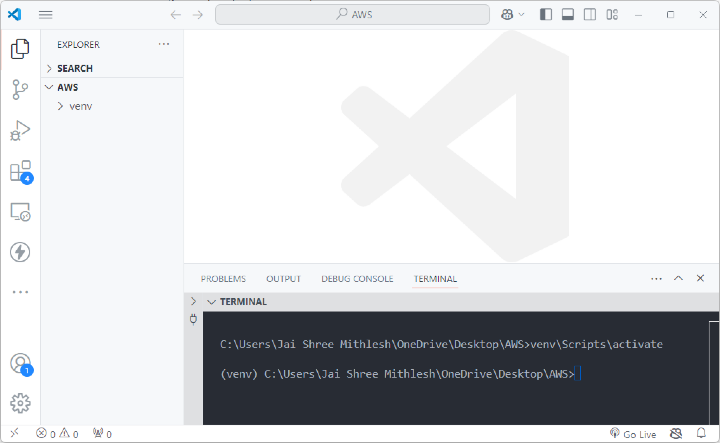Open the Source Control view
The height and width of the screenshot is (443, 720).
[20, 90]
